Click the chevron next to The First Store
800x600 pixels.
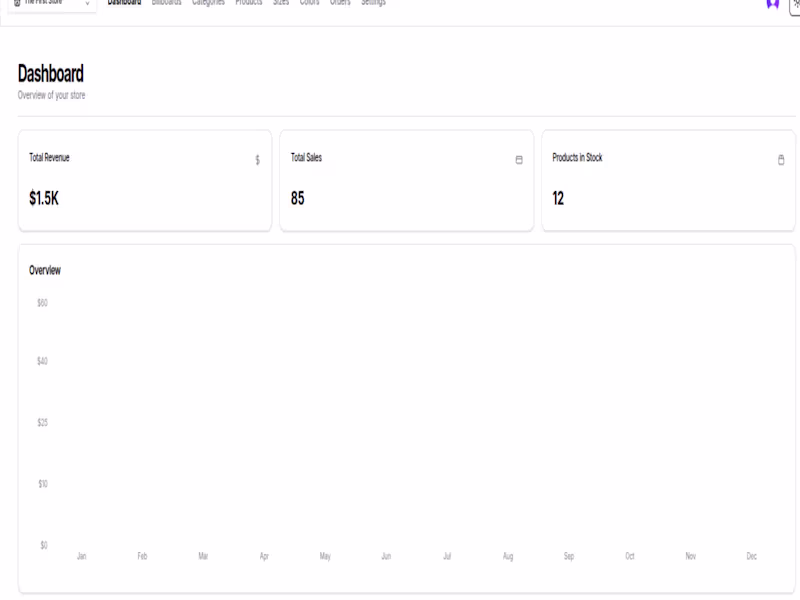point(88,3)
